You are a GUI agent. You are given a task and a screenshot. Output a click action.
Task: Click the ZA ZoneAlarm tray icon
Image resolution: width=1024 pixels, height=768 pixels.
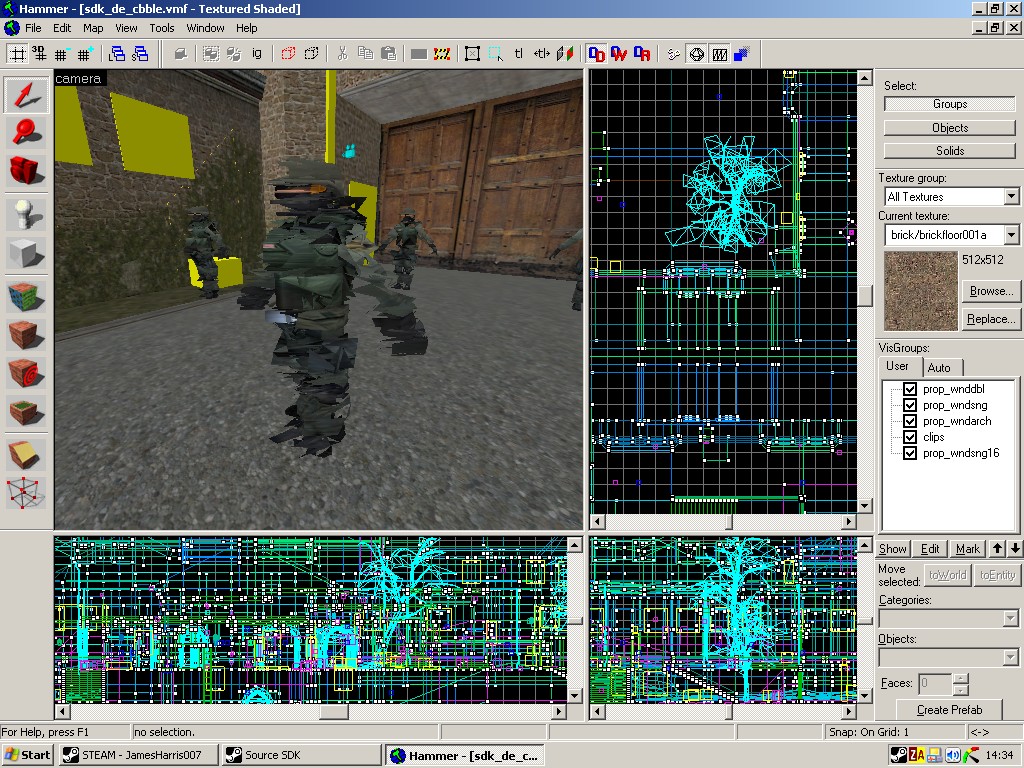point(917,756)
